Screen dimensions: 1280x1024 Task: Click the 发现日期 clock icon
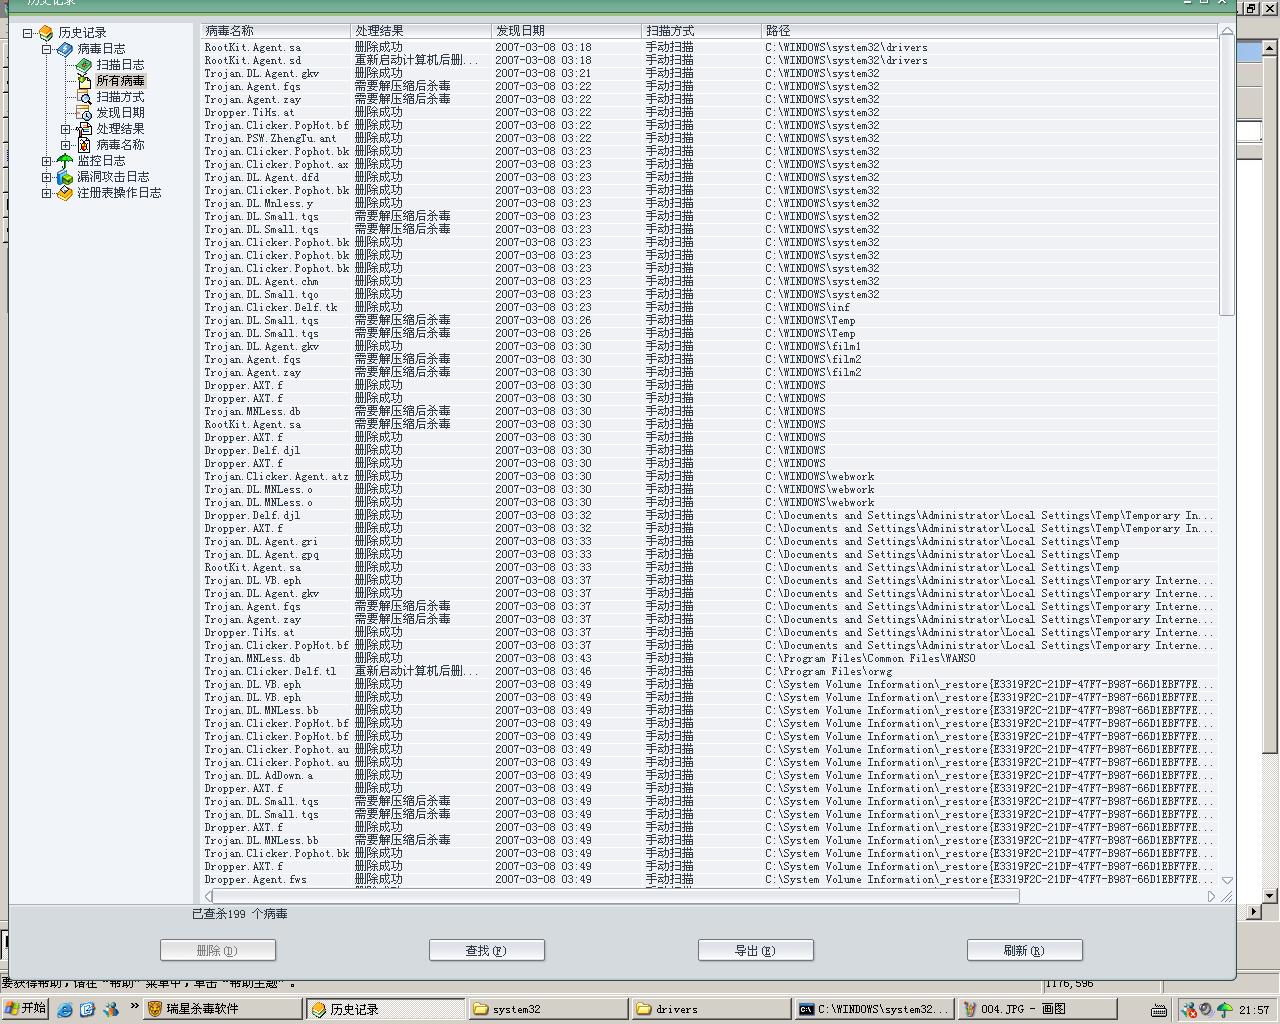(84, 113)
